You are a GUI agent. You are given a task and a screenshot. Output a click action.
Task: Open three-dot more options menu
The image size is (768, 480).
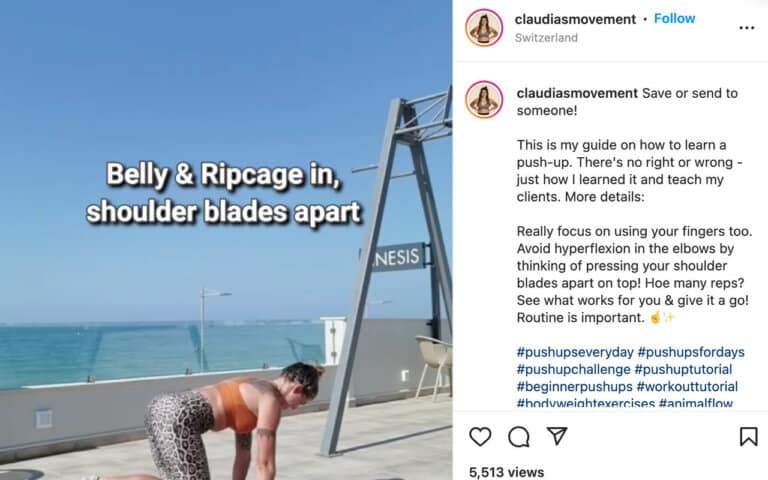pyautogui.click(x=746, y=28)
